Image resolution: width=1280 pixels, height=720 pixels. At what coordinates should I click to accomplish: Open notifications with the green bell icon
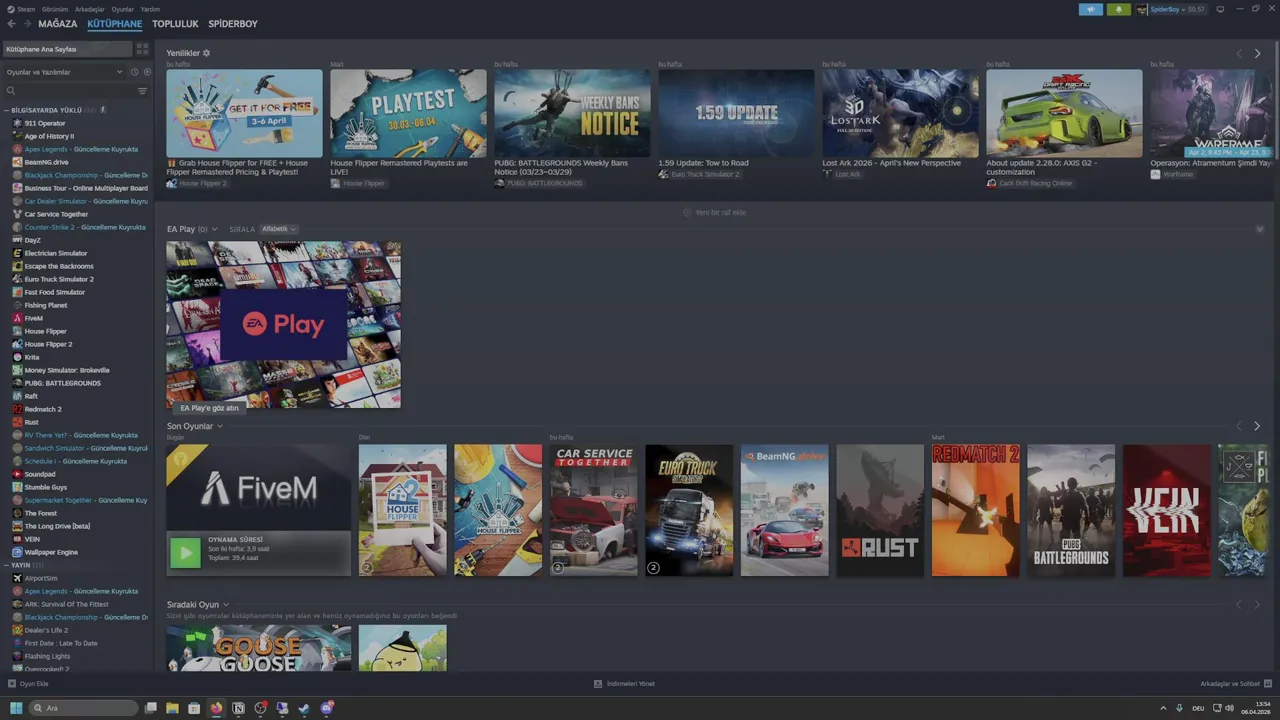tap(1118, 9)
